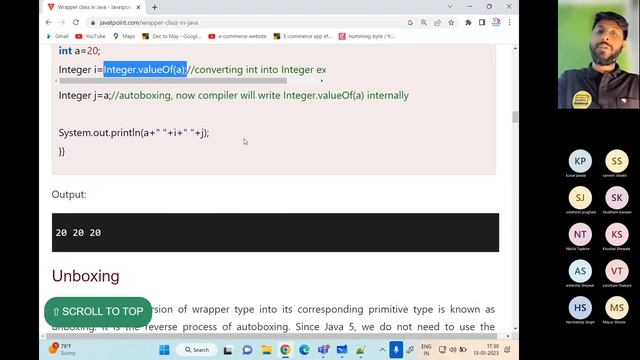The image size is (640, 360).
Task: Open the Extensions puzzle icon
Action: [468, 23]
